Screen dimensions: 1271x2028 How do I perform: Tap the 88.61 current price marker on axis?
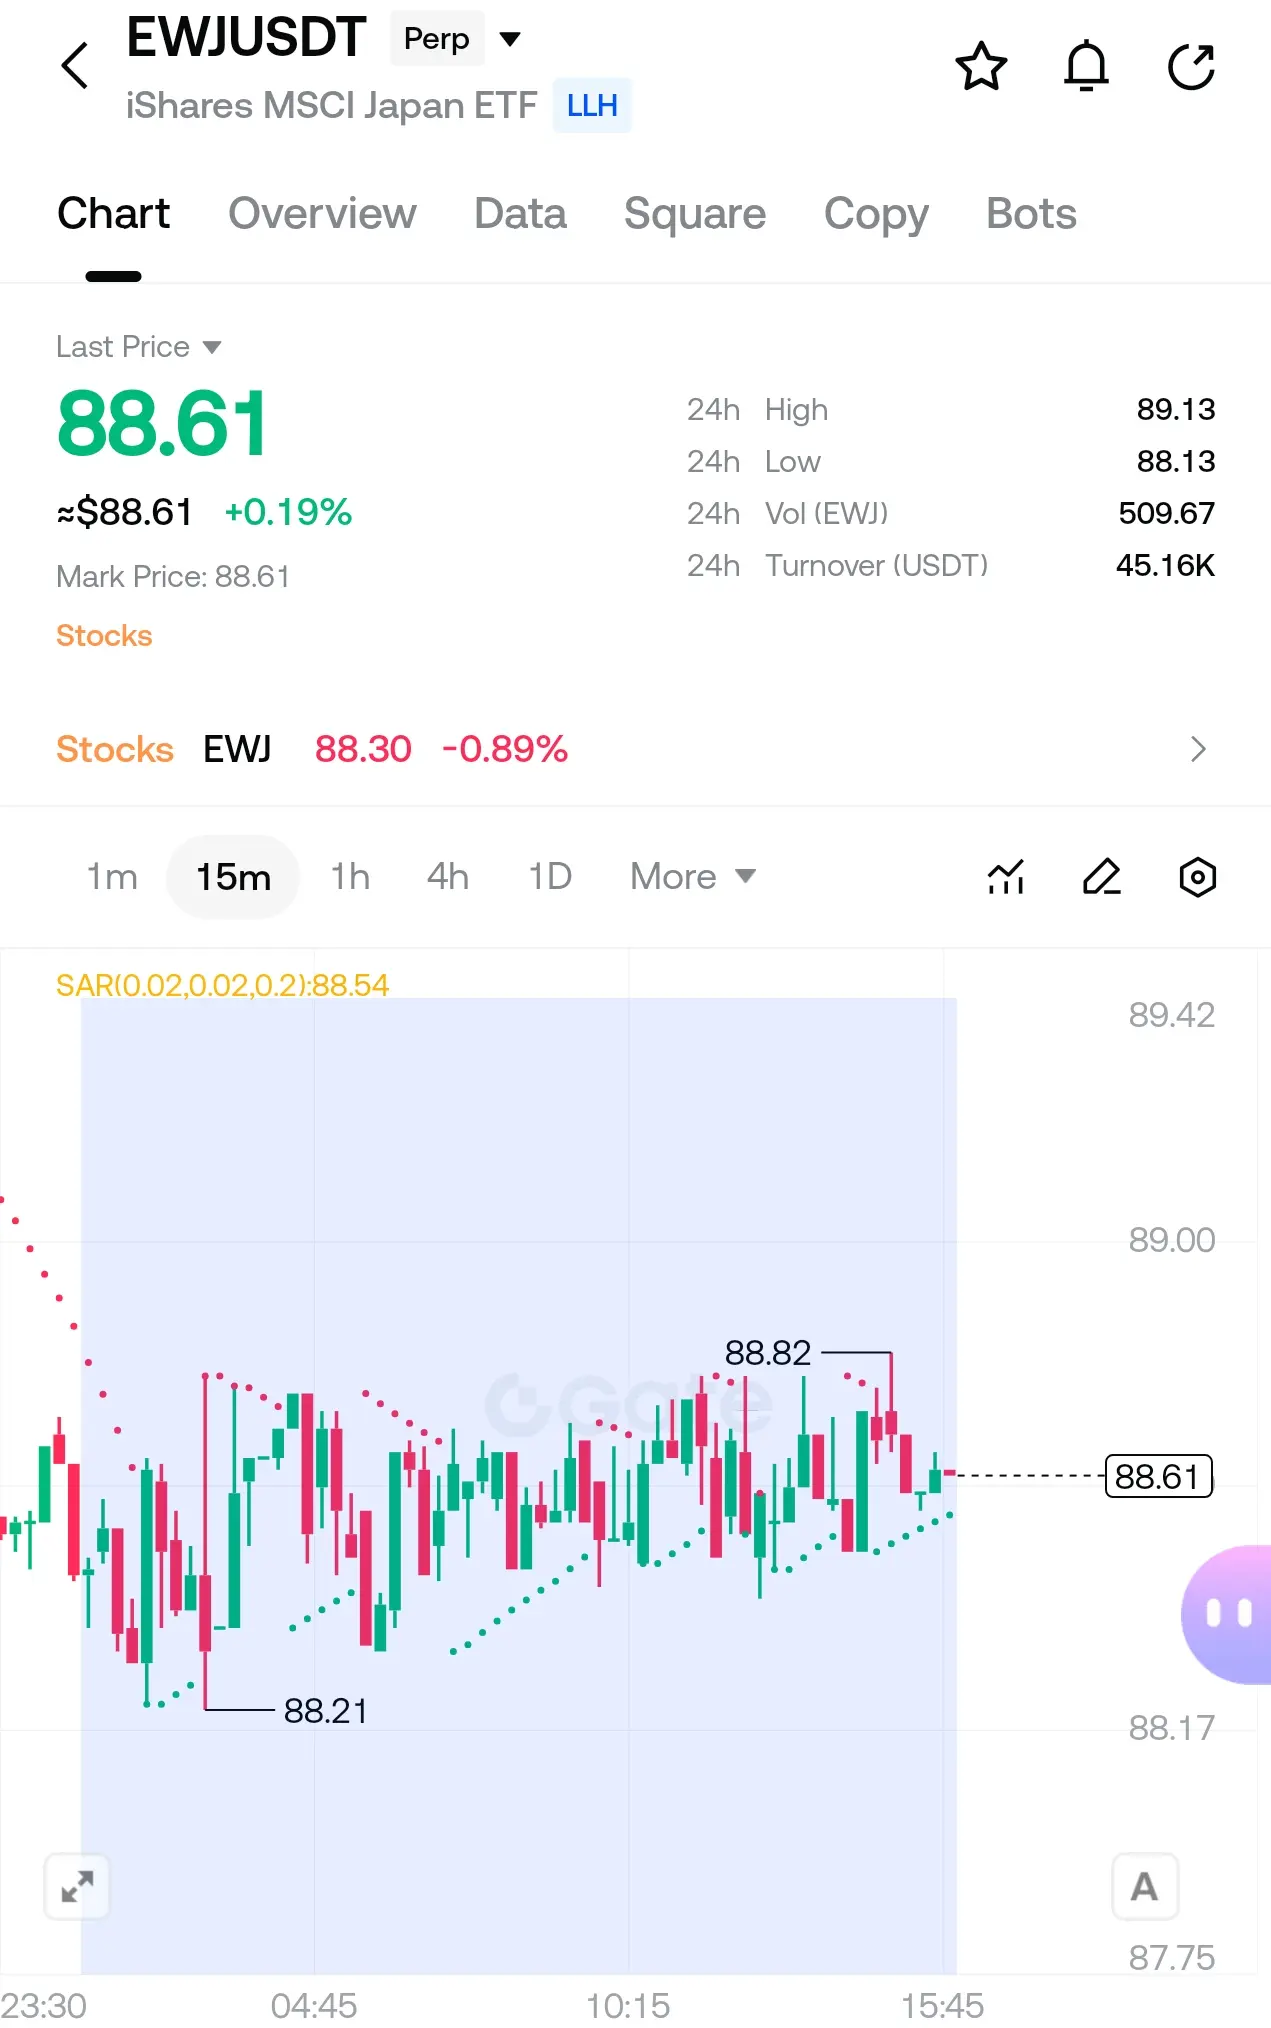click(1158, 1476)
